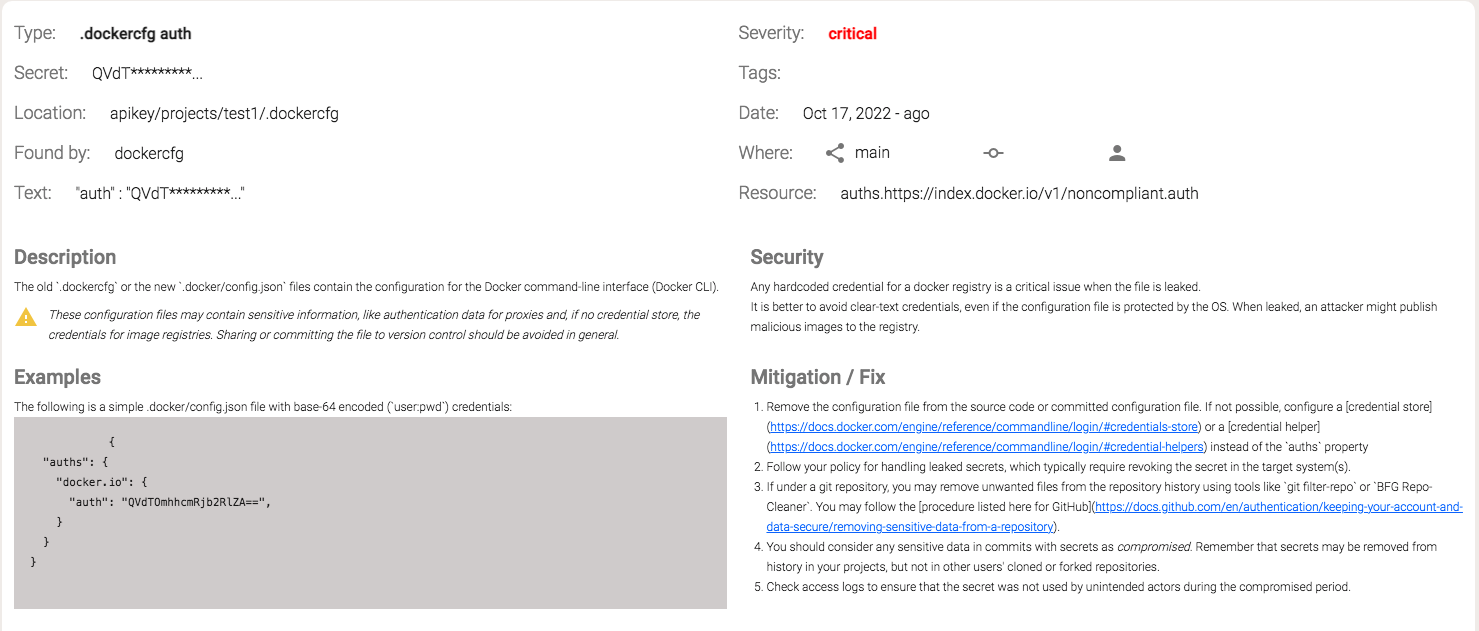1479x631 pixels.
Task: Click the main branch name
Action: pos(872,153)
